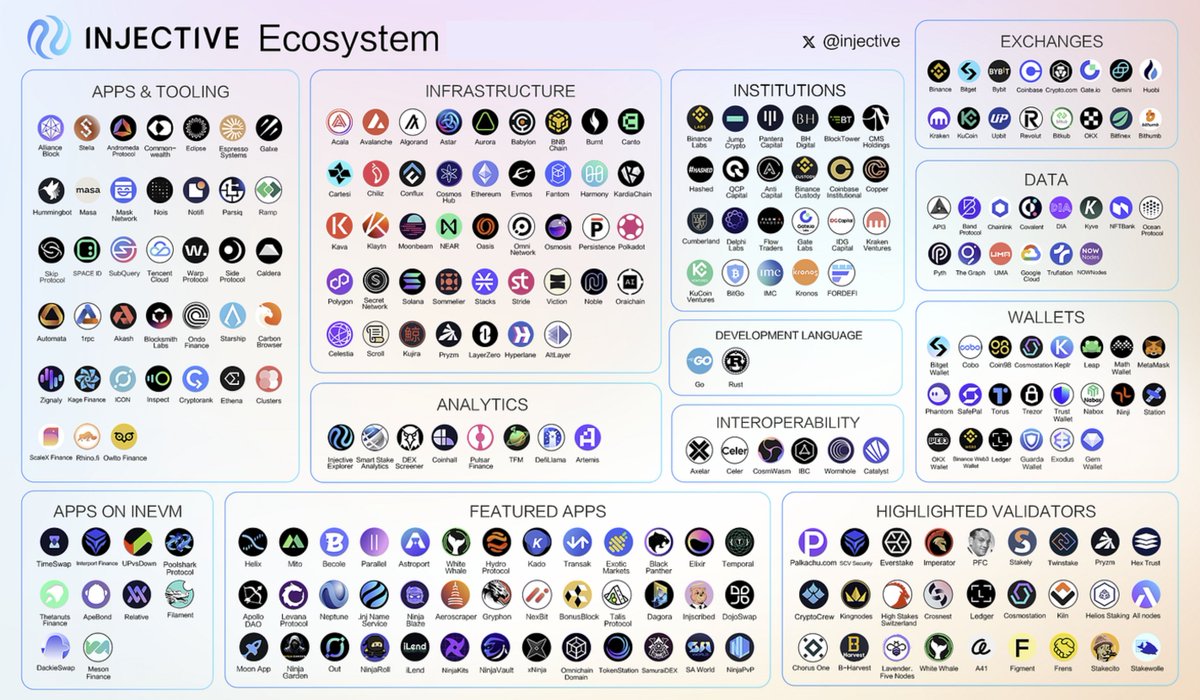Click the Everstake validator logo
Image resolution: width=1200 pixels, height=700 pixels.
(896, 542)
